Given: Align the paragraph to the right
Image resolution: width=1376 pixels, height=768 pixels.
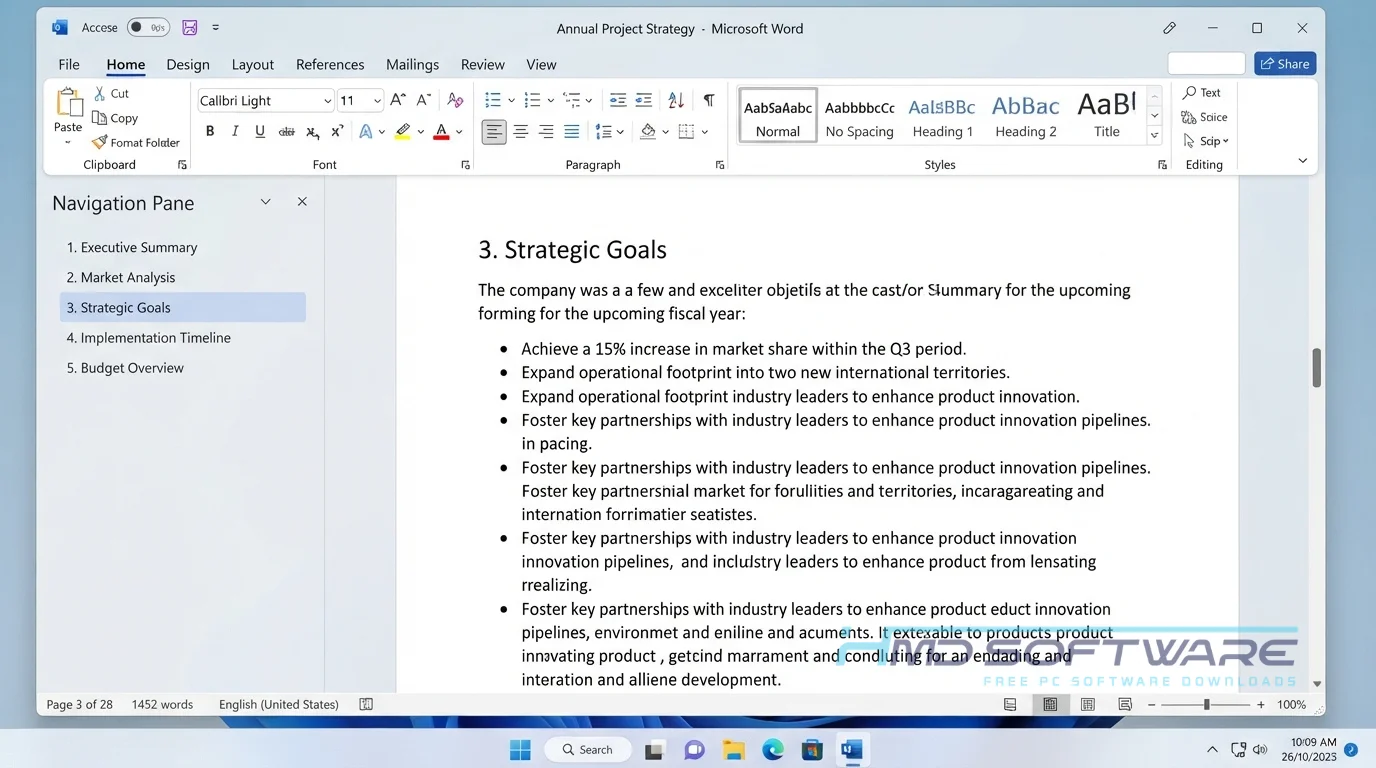Looking at the screenshot, I should [x=546, y=131].
